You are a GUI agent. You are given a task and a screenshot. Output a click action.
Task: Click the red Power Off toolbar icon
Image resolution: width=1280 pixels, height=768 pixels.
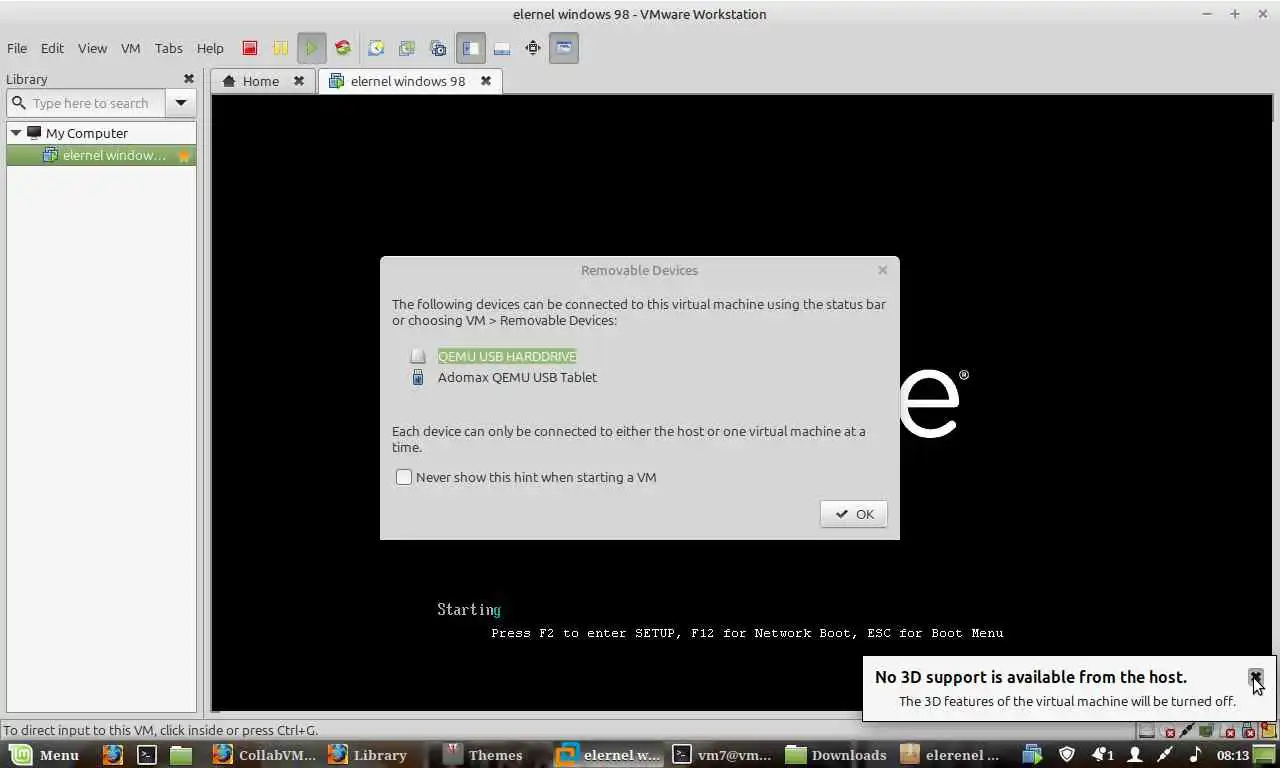[x=250, y=48]
